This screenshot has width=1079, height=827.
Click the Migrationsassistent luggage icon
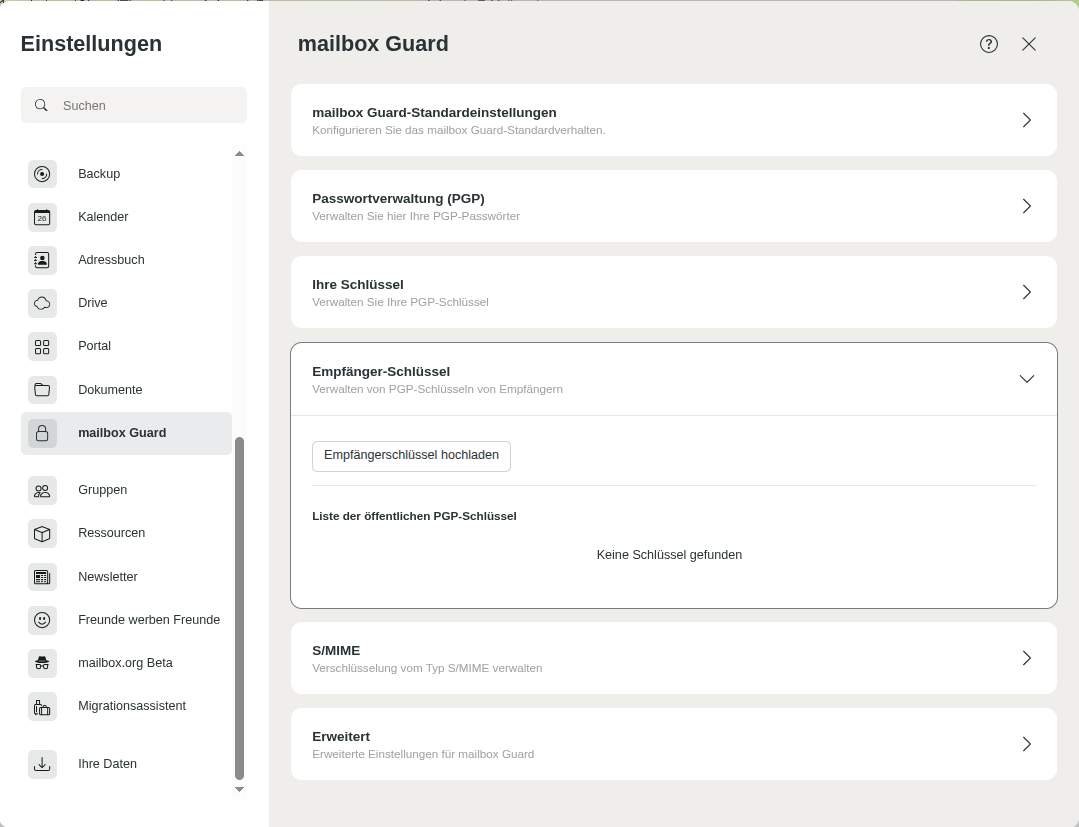coord(42,707)
